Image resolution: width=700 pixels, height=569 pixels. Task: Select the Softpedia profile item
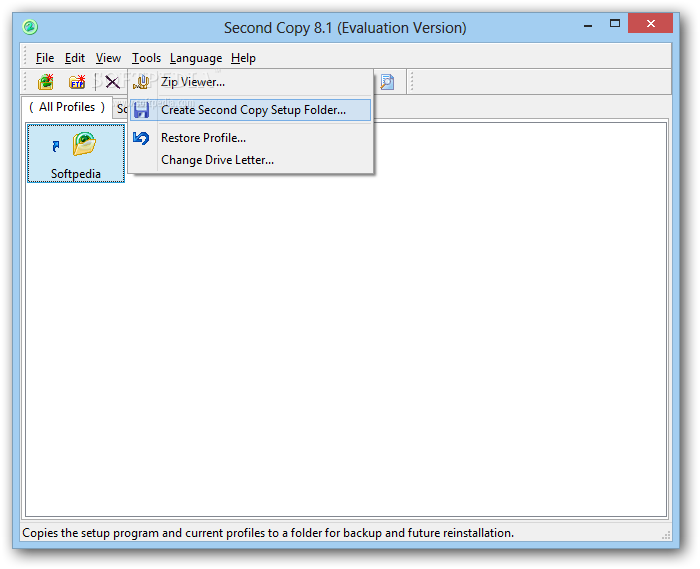(x=76, y=154)
